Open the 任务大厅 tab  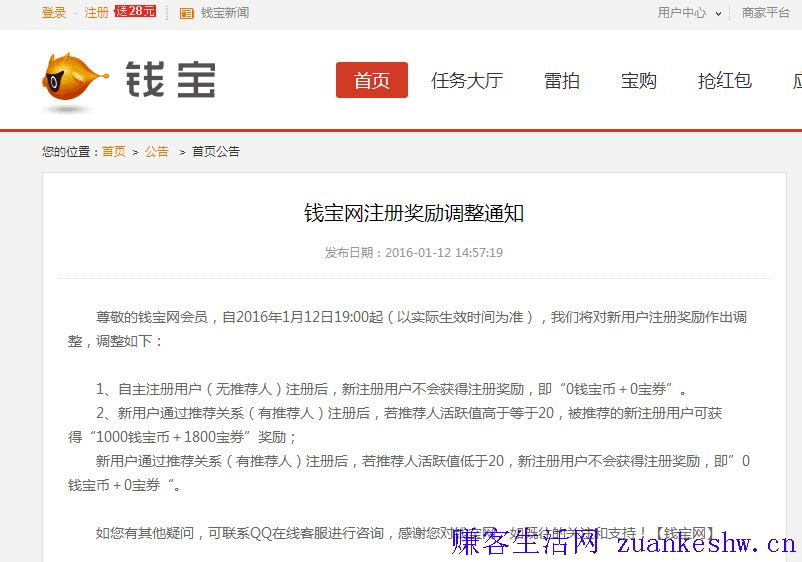coord(467,80)
